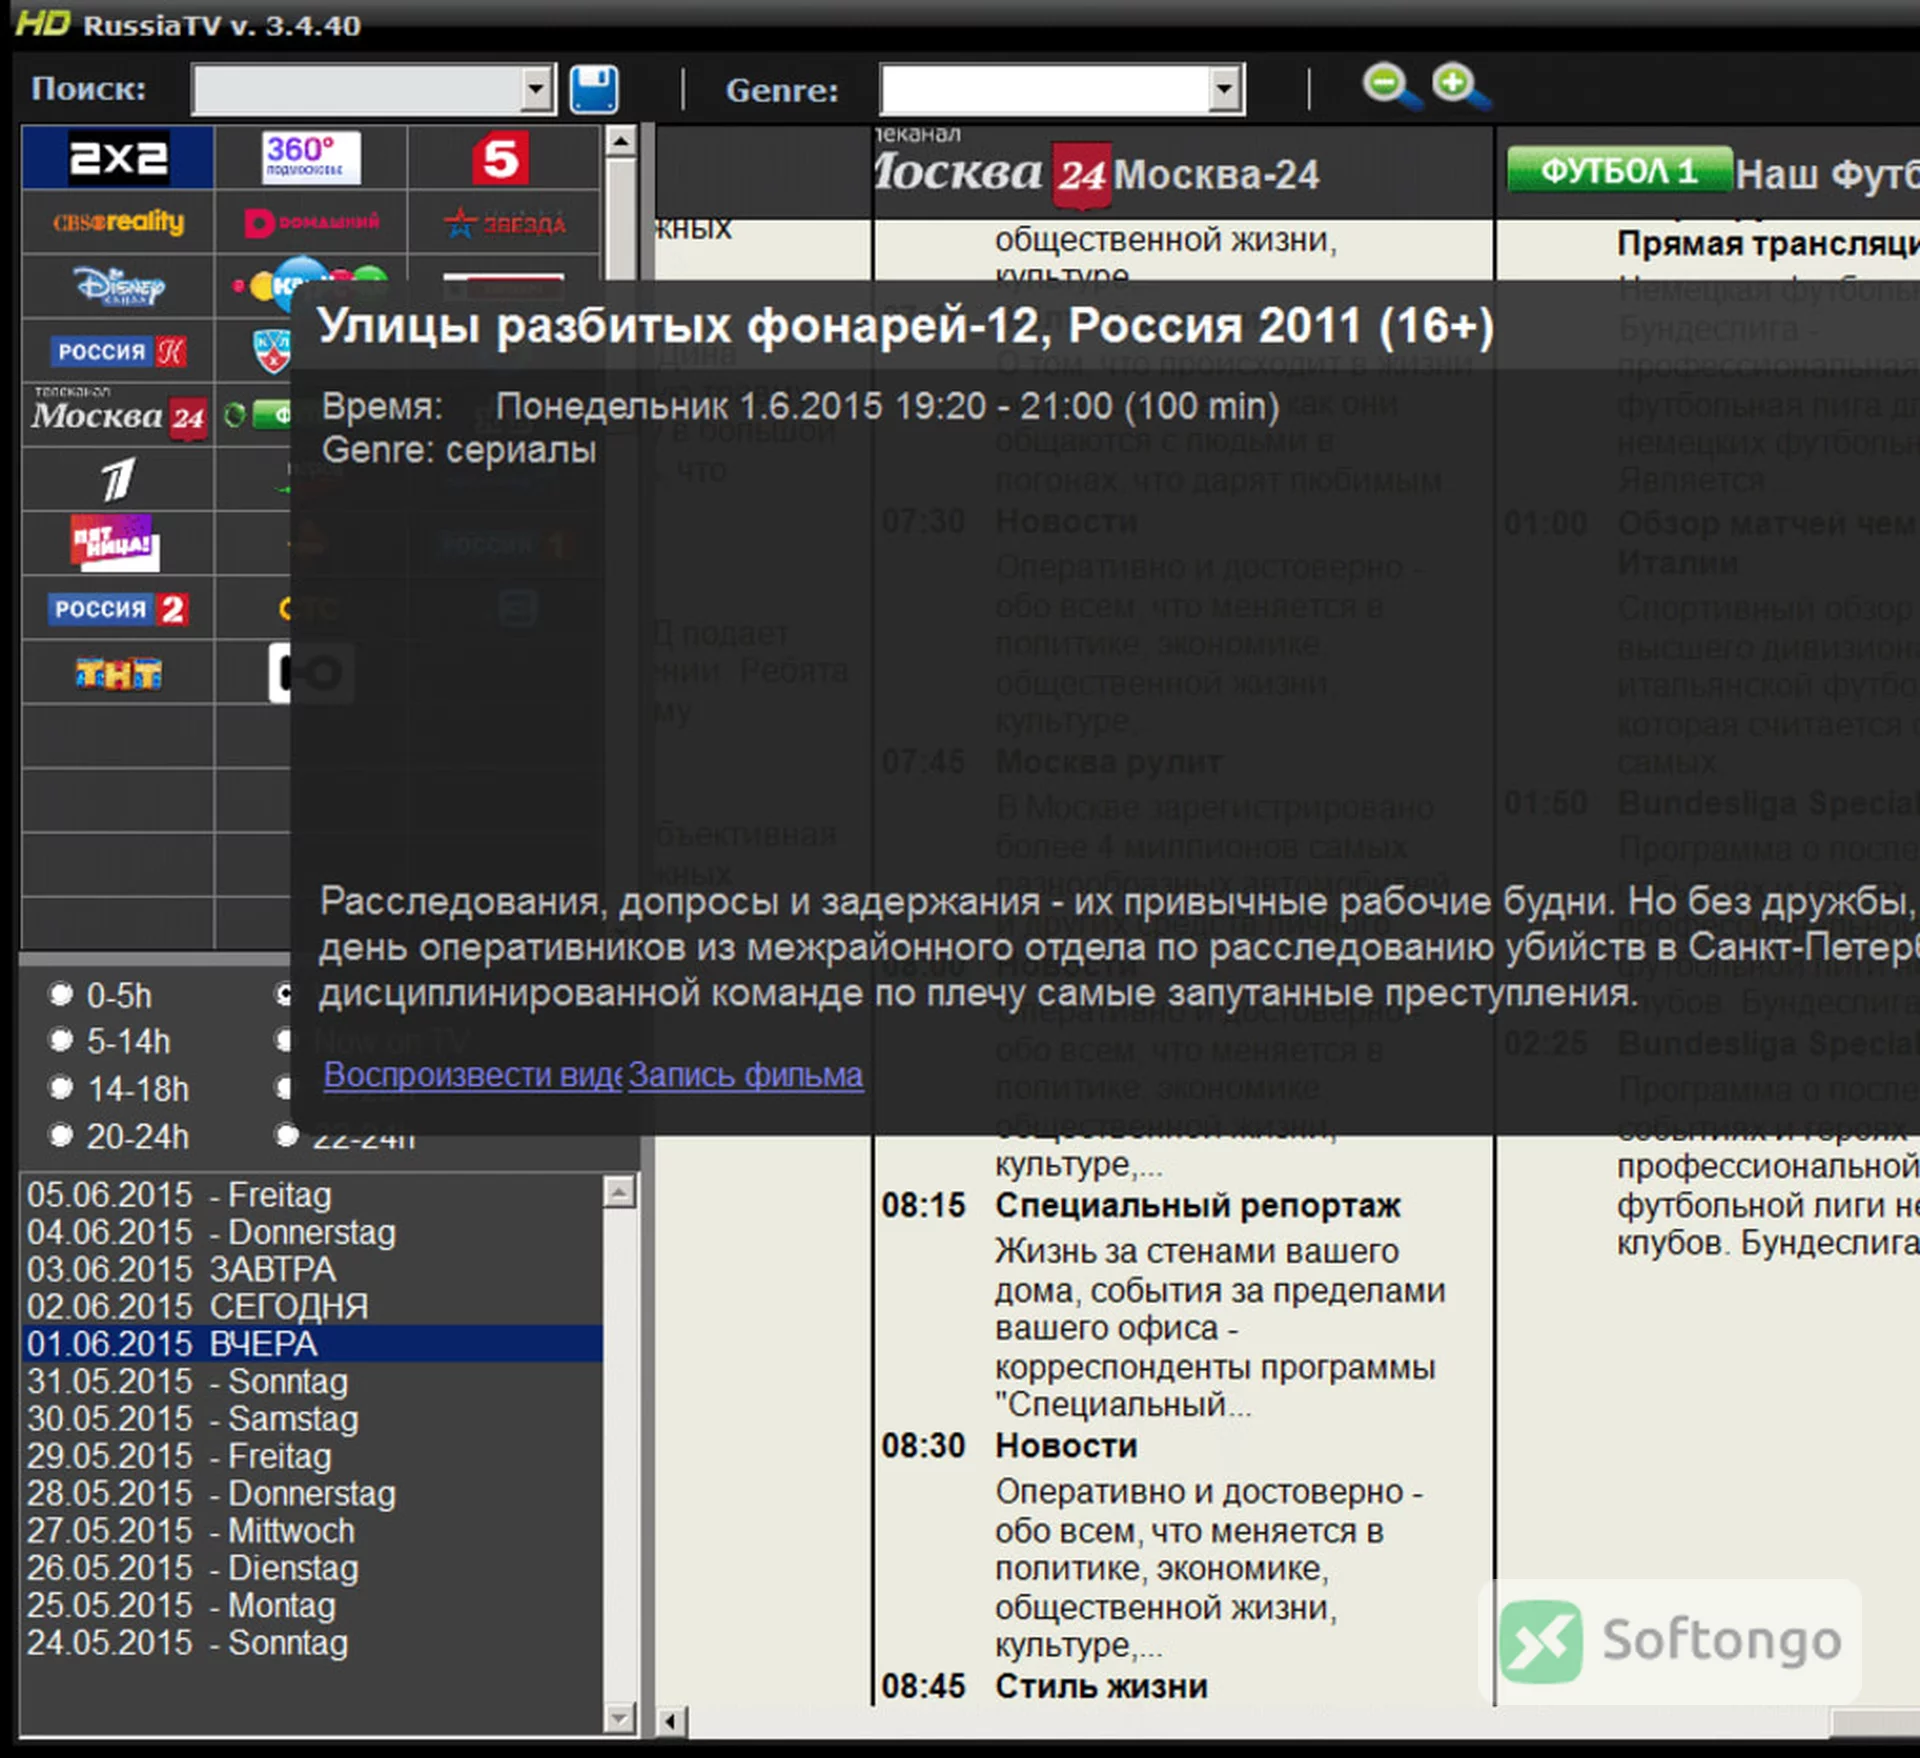Open the Россия К channel
Viewport: 1920px width, 1758px height.
click(x=118, y=351)
